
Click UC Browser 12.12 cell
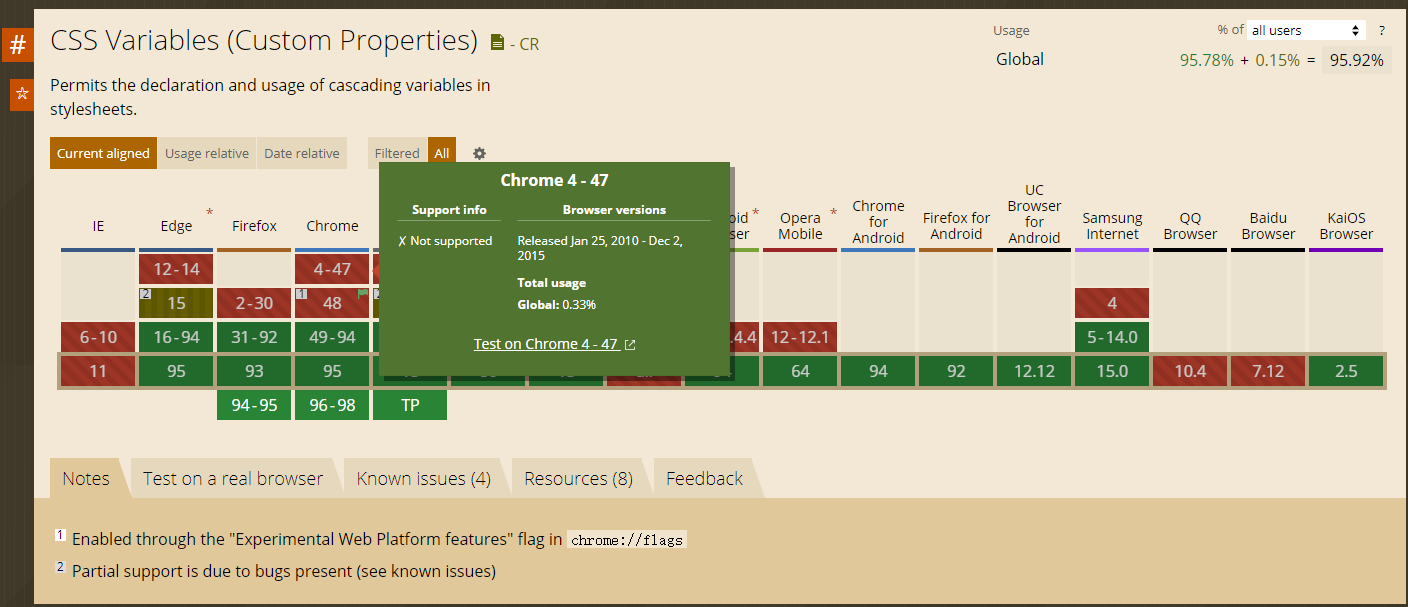[1034, 371]
